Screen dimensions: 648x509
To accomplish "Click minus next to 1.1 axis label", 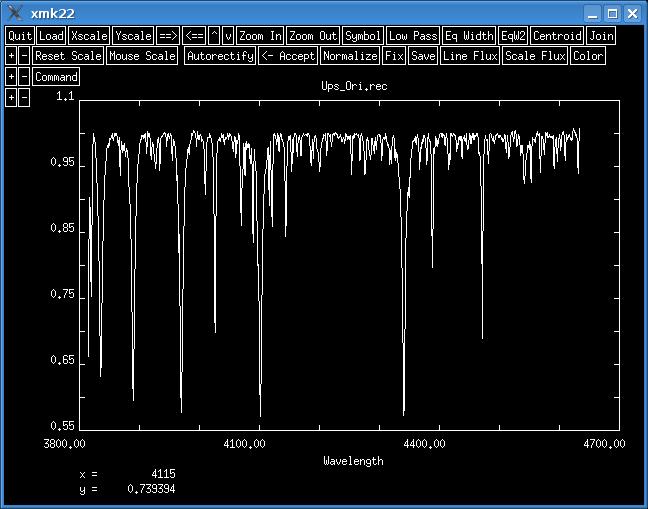I will point(24,98).
